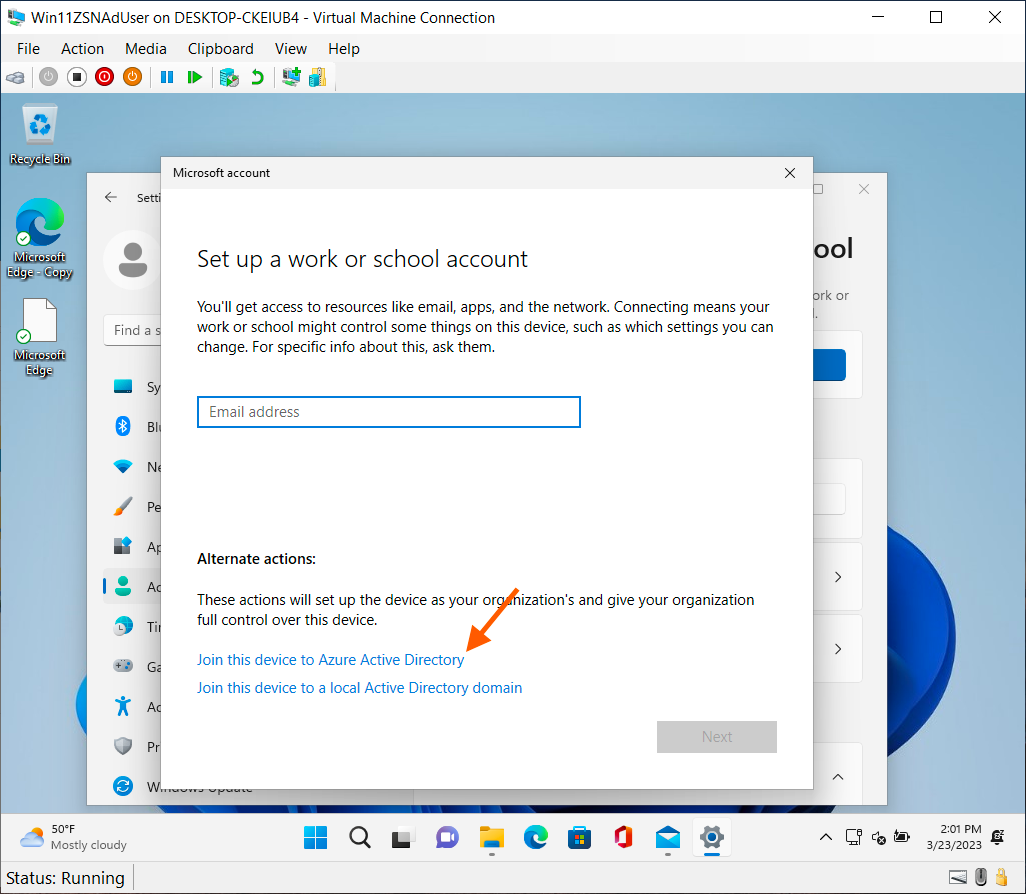Create a checkpoint using toolbar icon
Image resolution: width=1026 pixels, height=894 pixels.
click(229, 77)
